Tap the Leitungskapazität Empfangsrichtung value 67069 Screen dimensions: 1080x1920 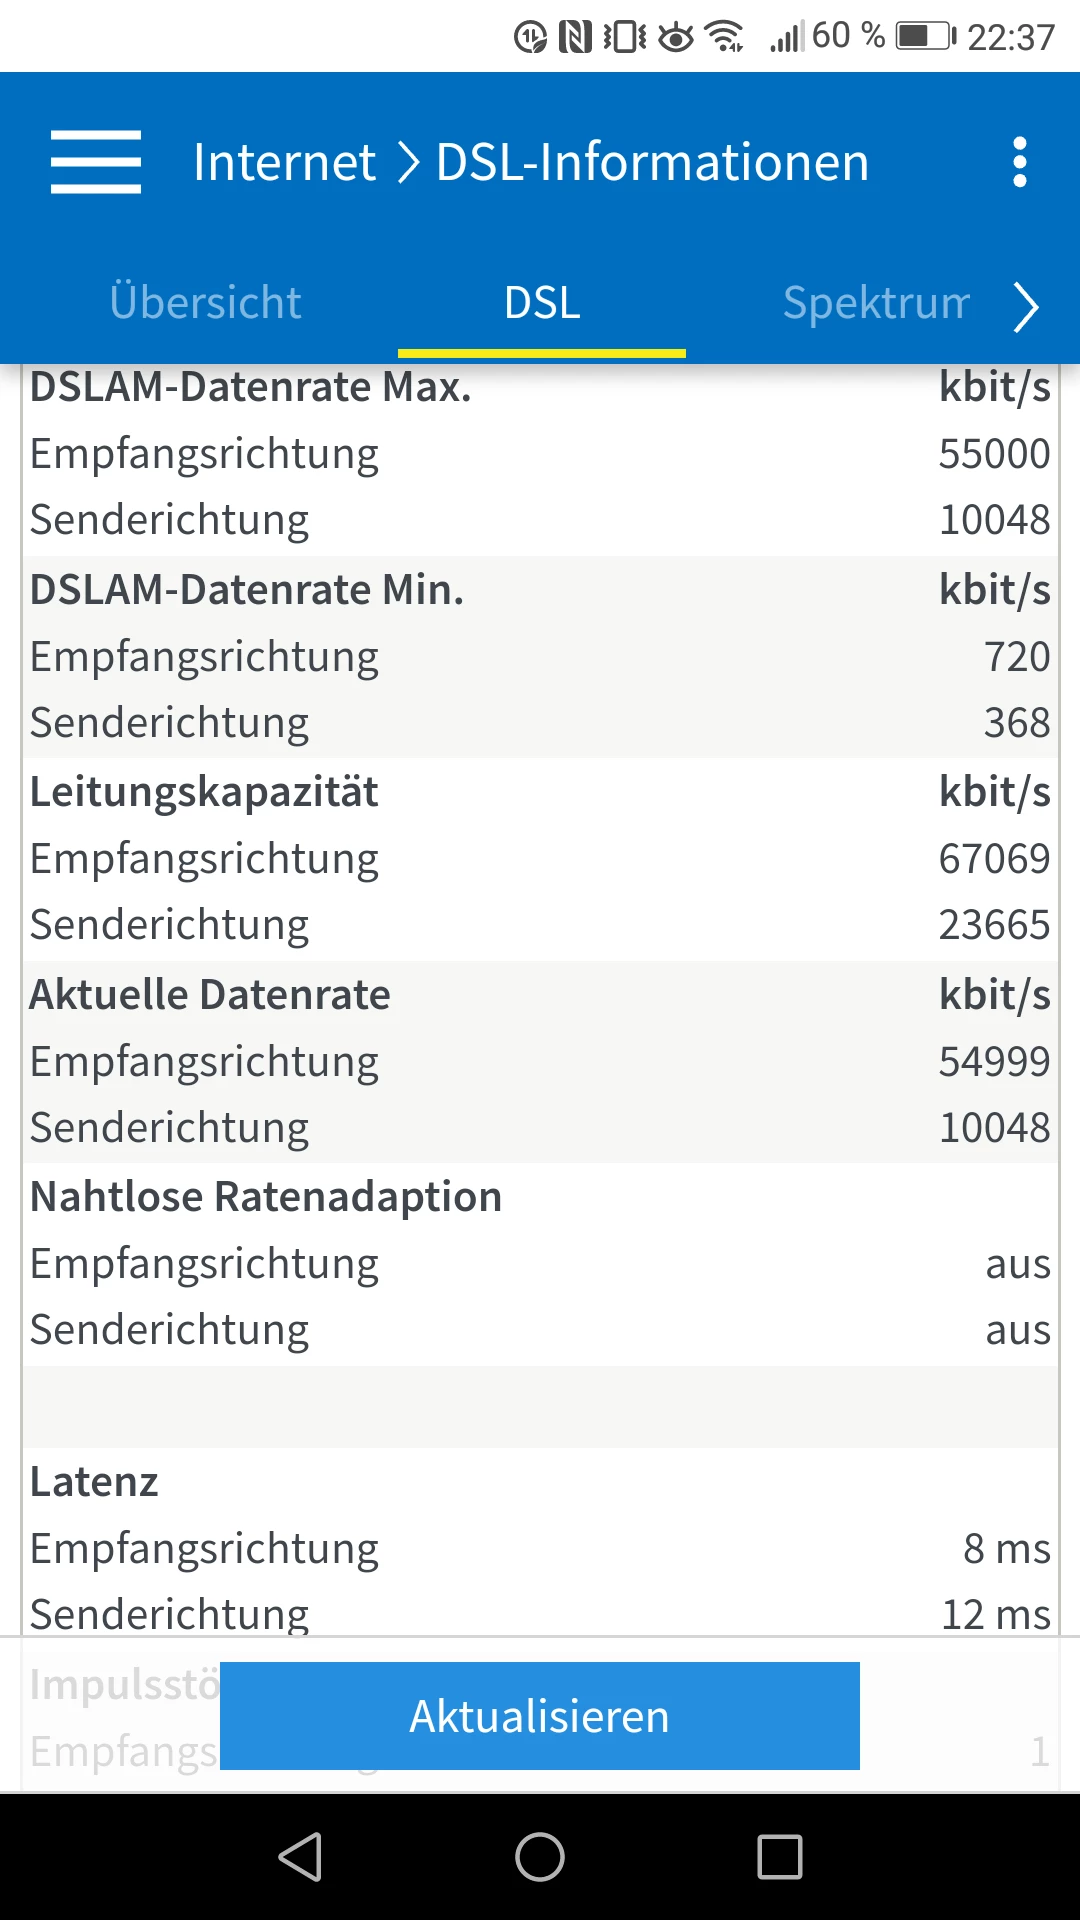(993, 858)
